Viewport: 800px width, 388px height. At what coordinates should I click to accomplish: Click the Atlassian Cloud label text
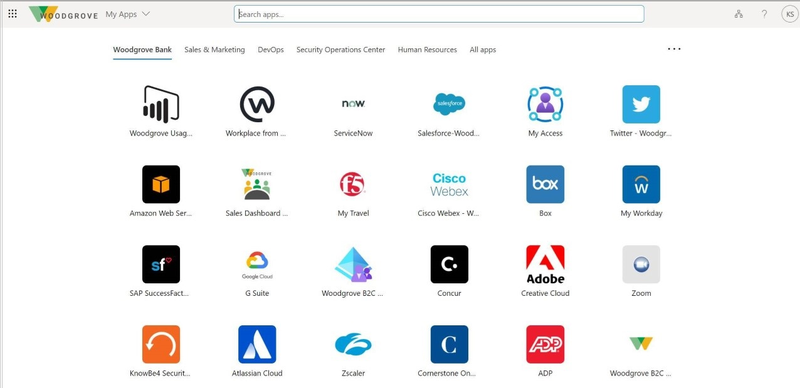[257, 373]
